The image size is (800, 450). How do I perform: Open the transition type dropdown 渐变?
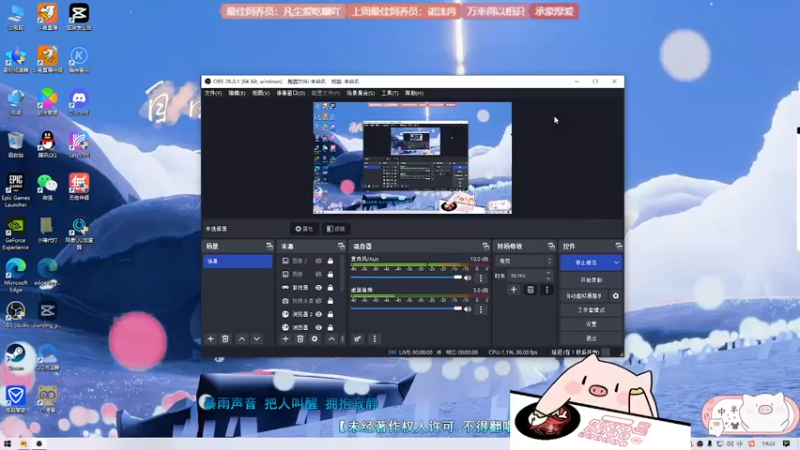coord(524,261)
